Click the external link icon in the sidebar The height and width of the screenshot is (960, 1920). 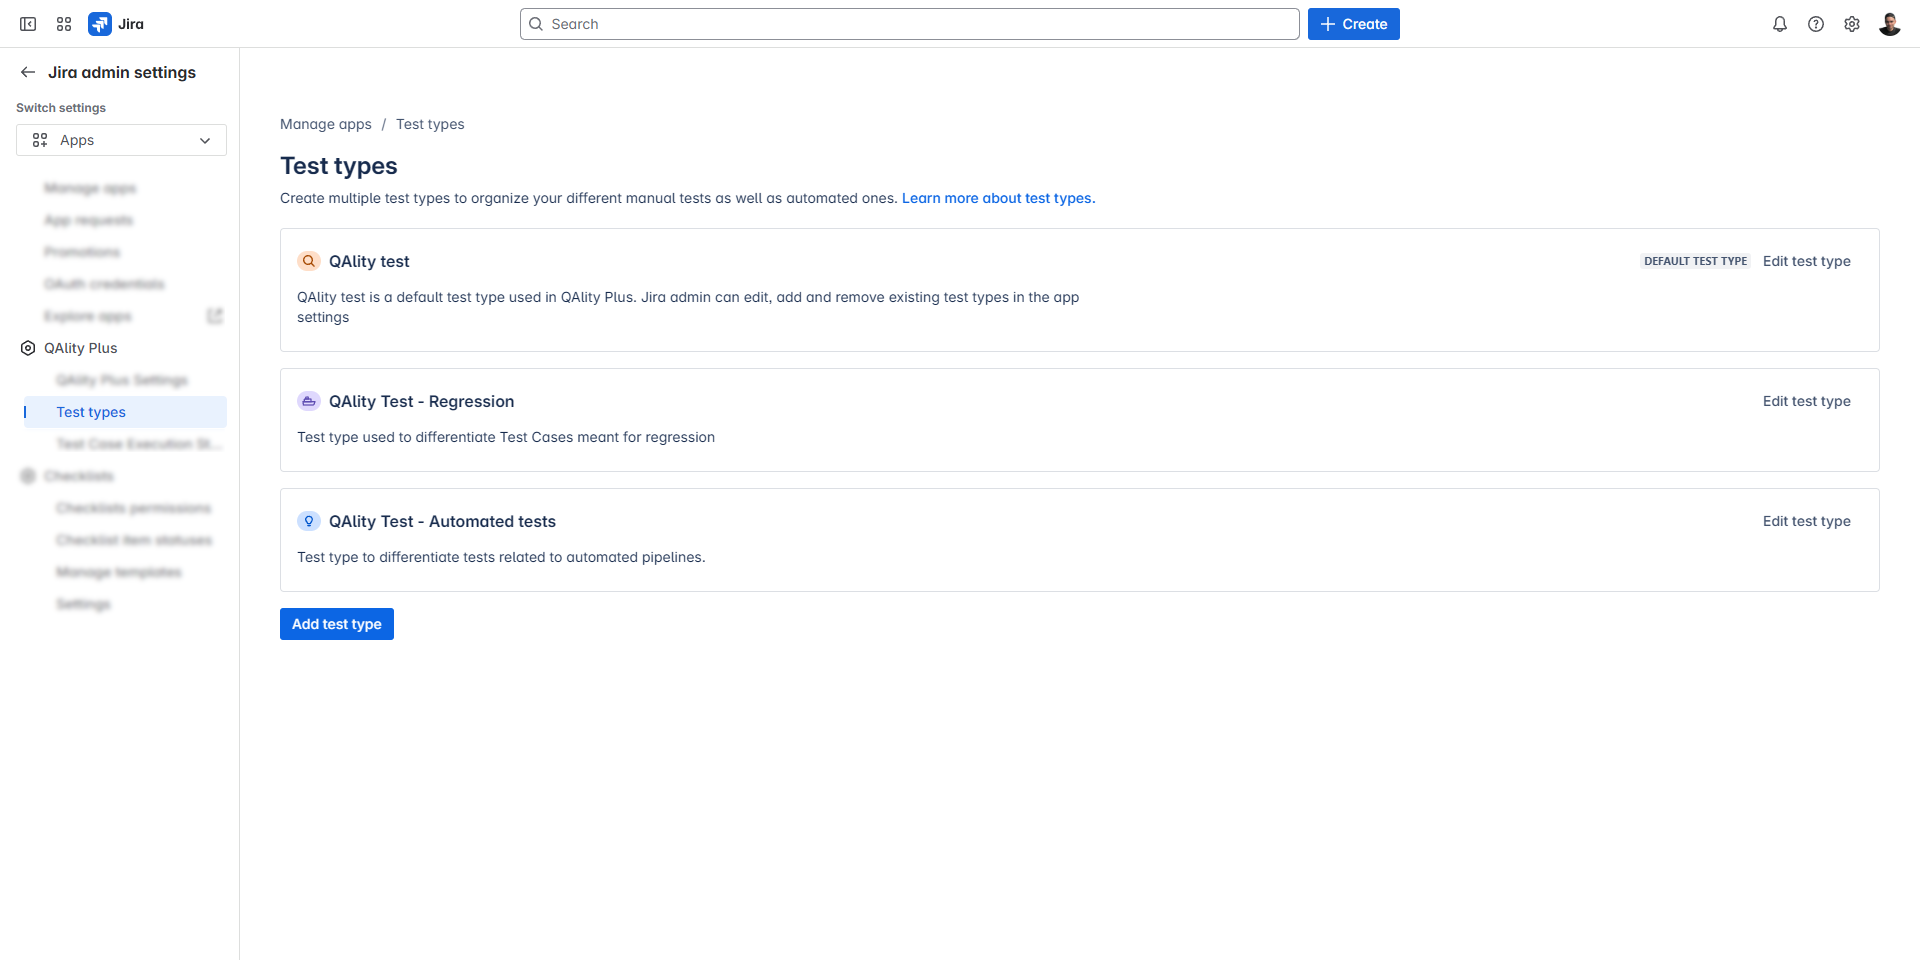pos(214,316)
